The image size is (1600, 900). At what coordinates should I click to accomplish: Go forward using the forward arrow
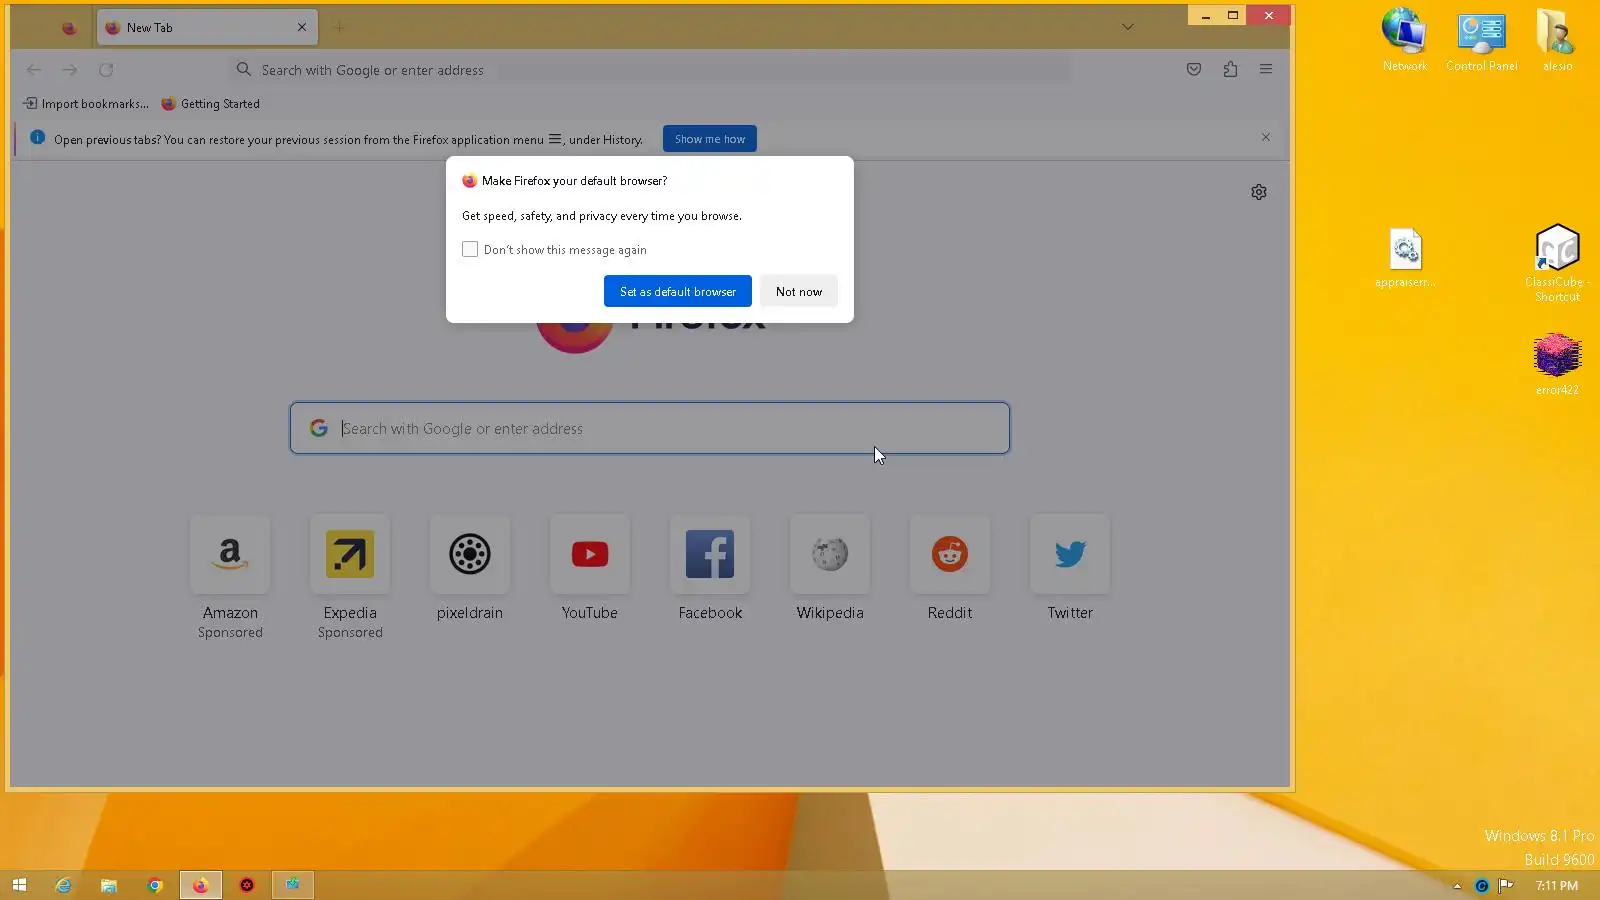[x=70, y=70]
